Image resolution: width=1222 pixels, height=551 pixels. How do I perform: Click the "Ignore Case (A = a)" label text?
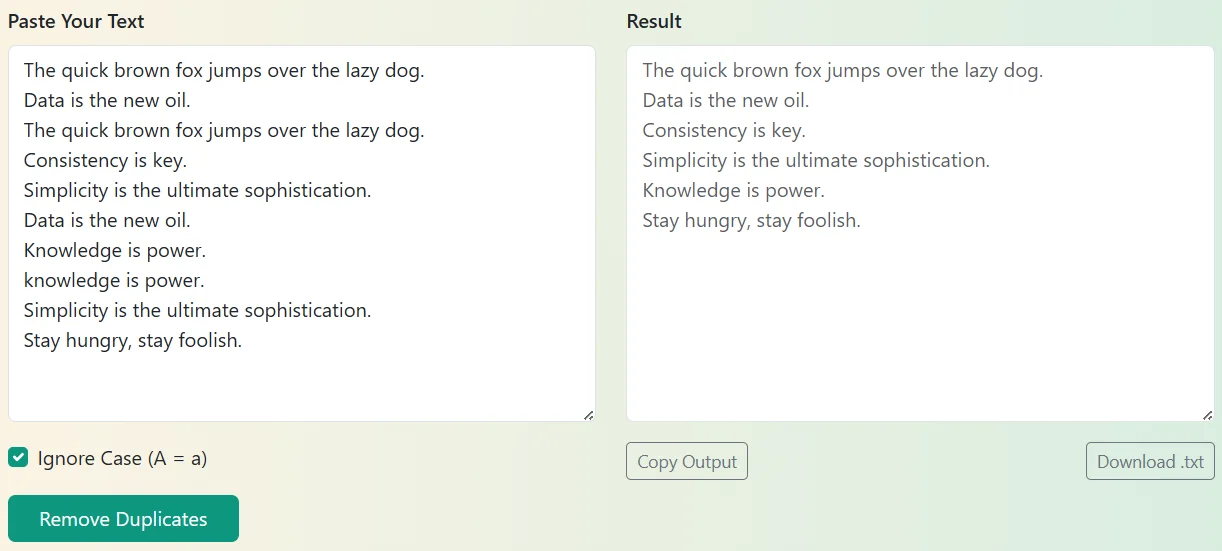tap(122, 458)
